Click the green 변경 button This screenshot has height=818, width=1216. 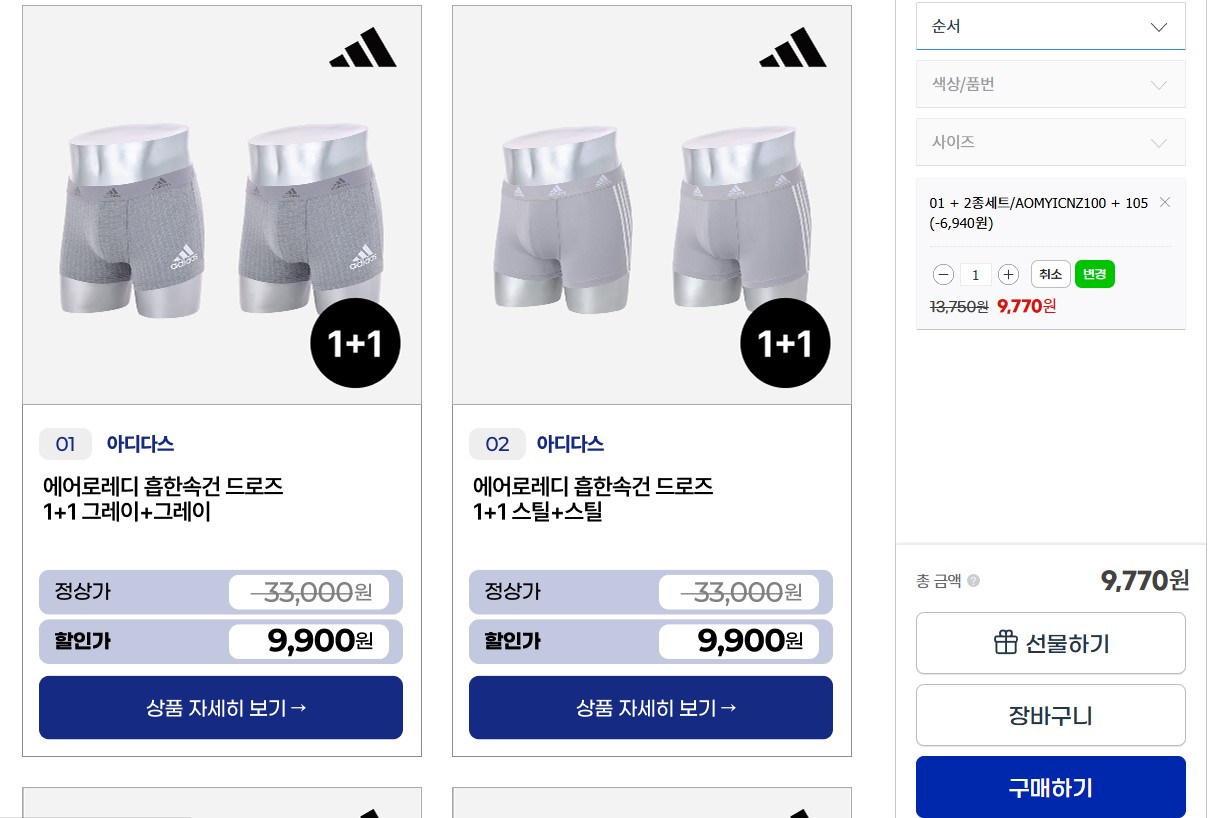click(x=1094, y=274)
